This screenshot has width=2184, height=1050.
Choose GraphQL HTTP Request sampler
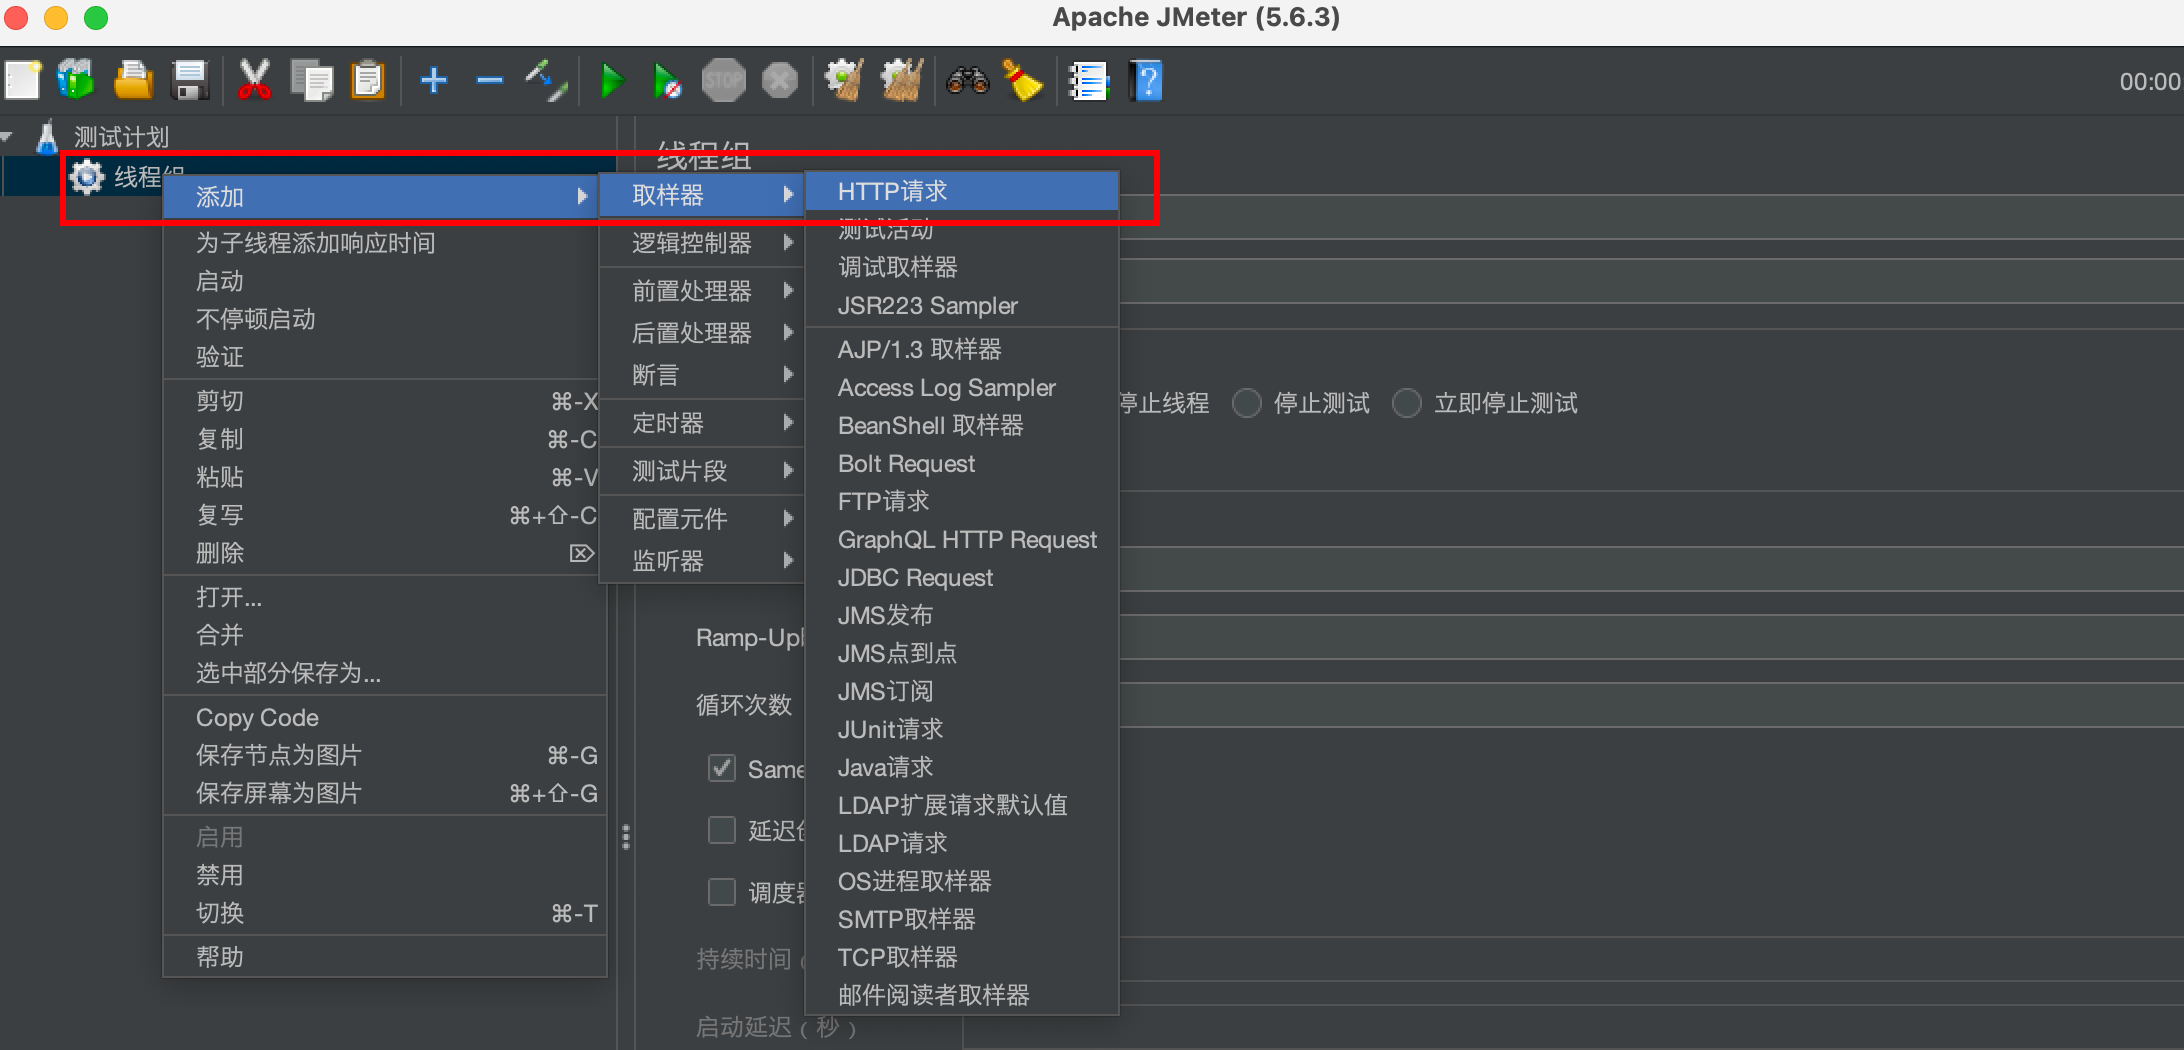(x=962, y=539)
